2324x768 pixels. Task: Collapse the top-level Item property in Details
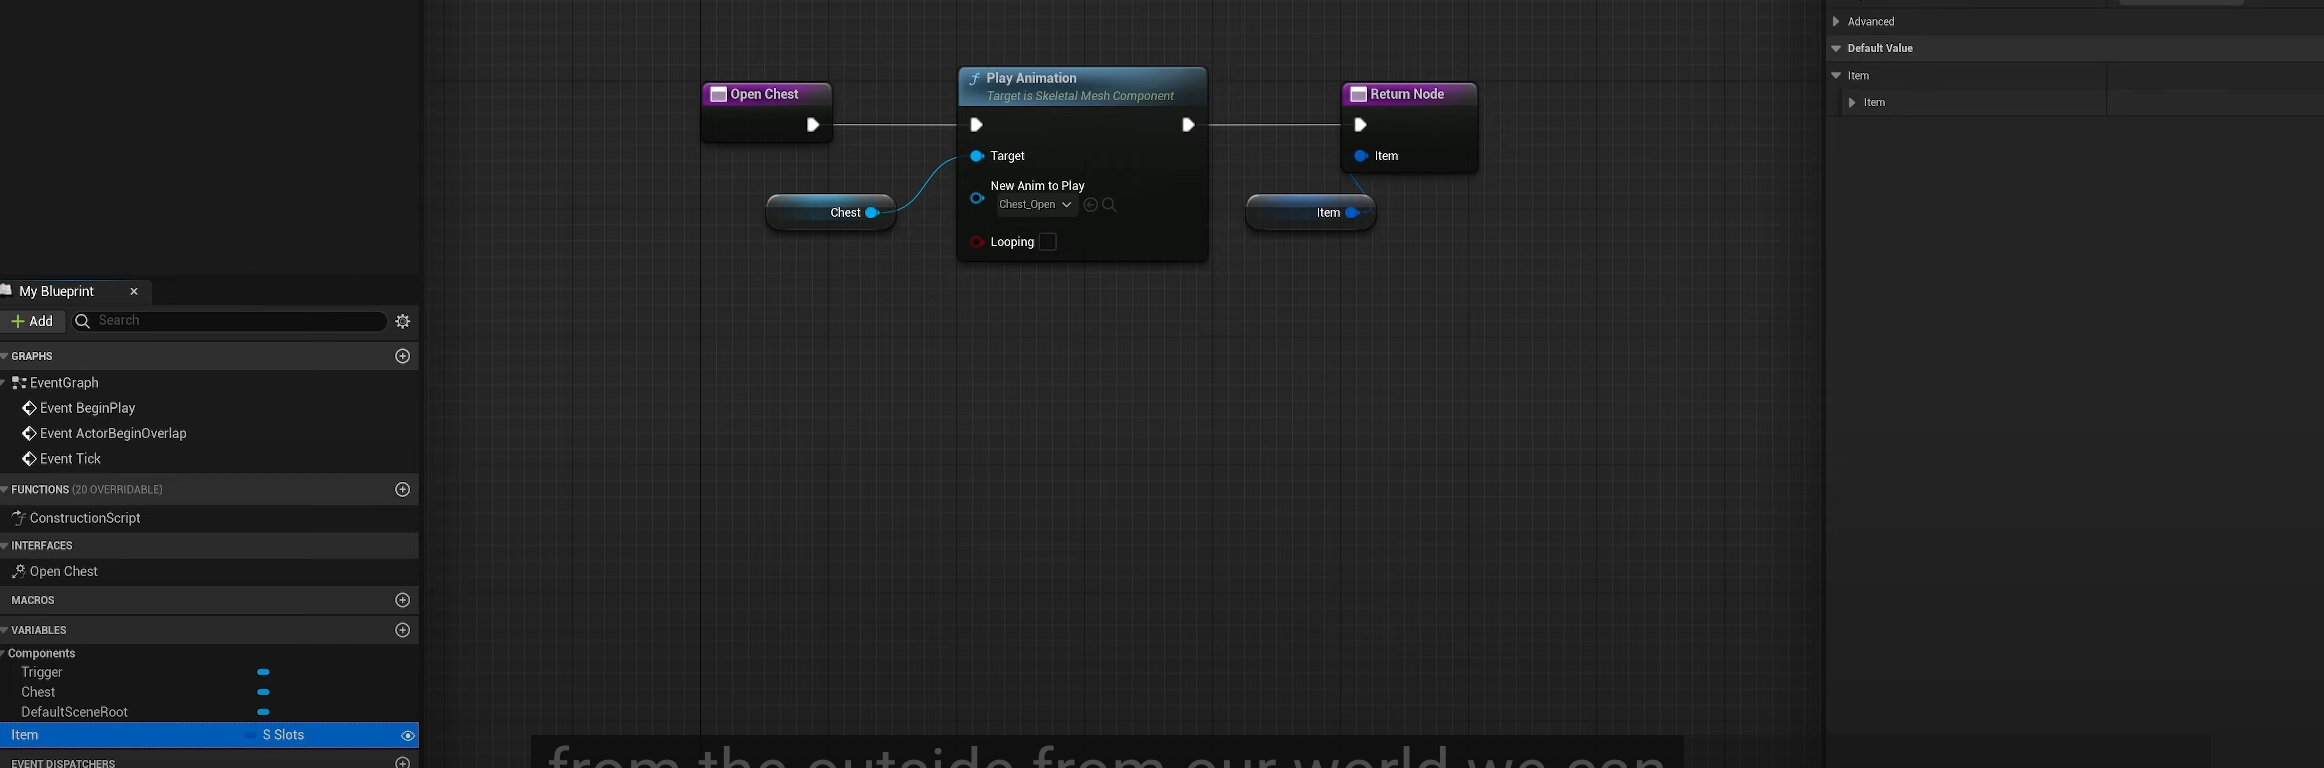point(1836,76)
